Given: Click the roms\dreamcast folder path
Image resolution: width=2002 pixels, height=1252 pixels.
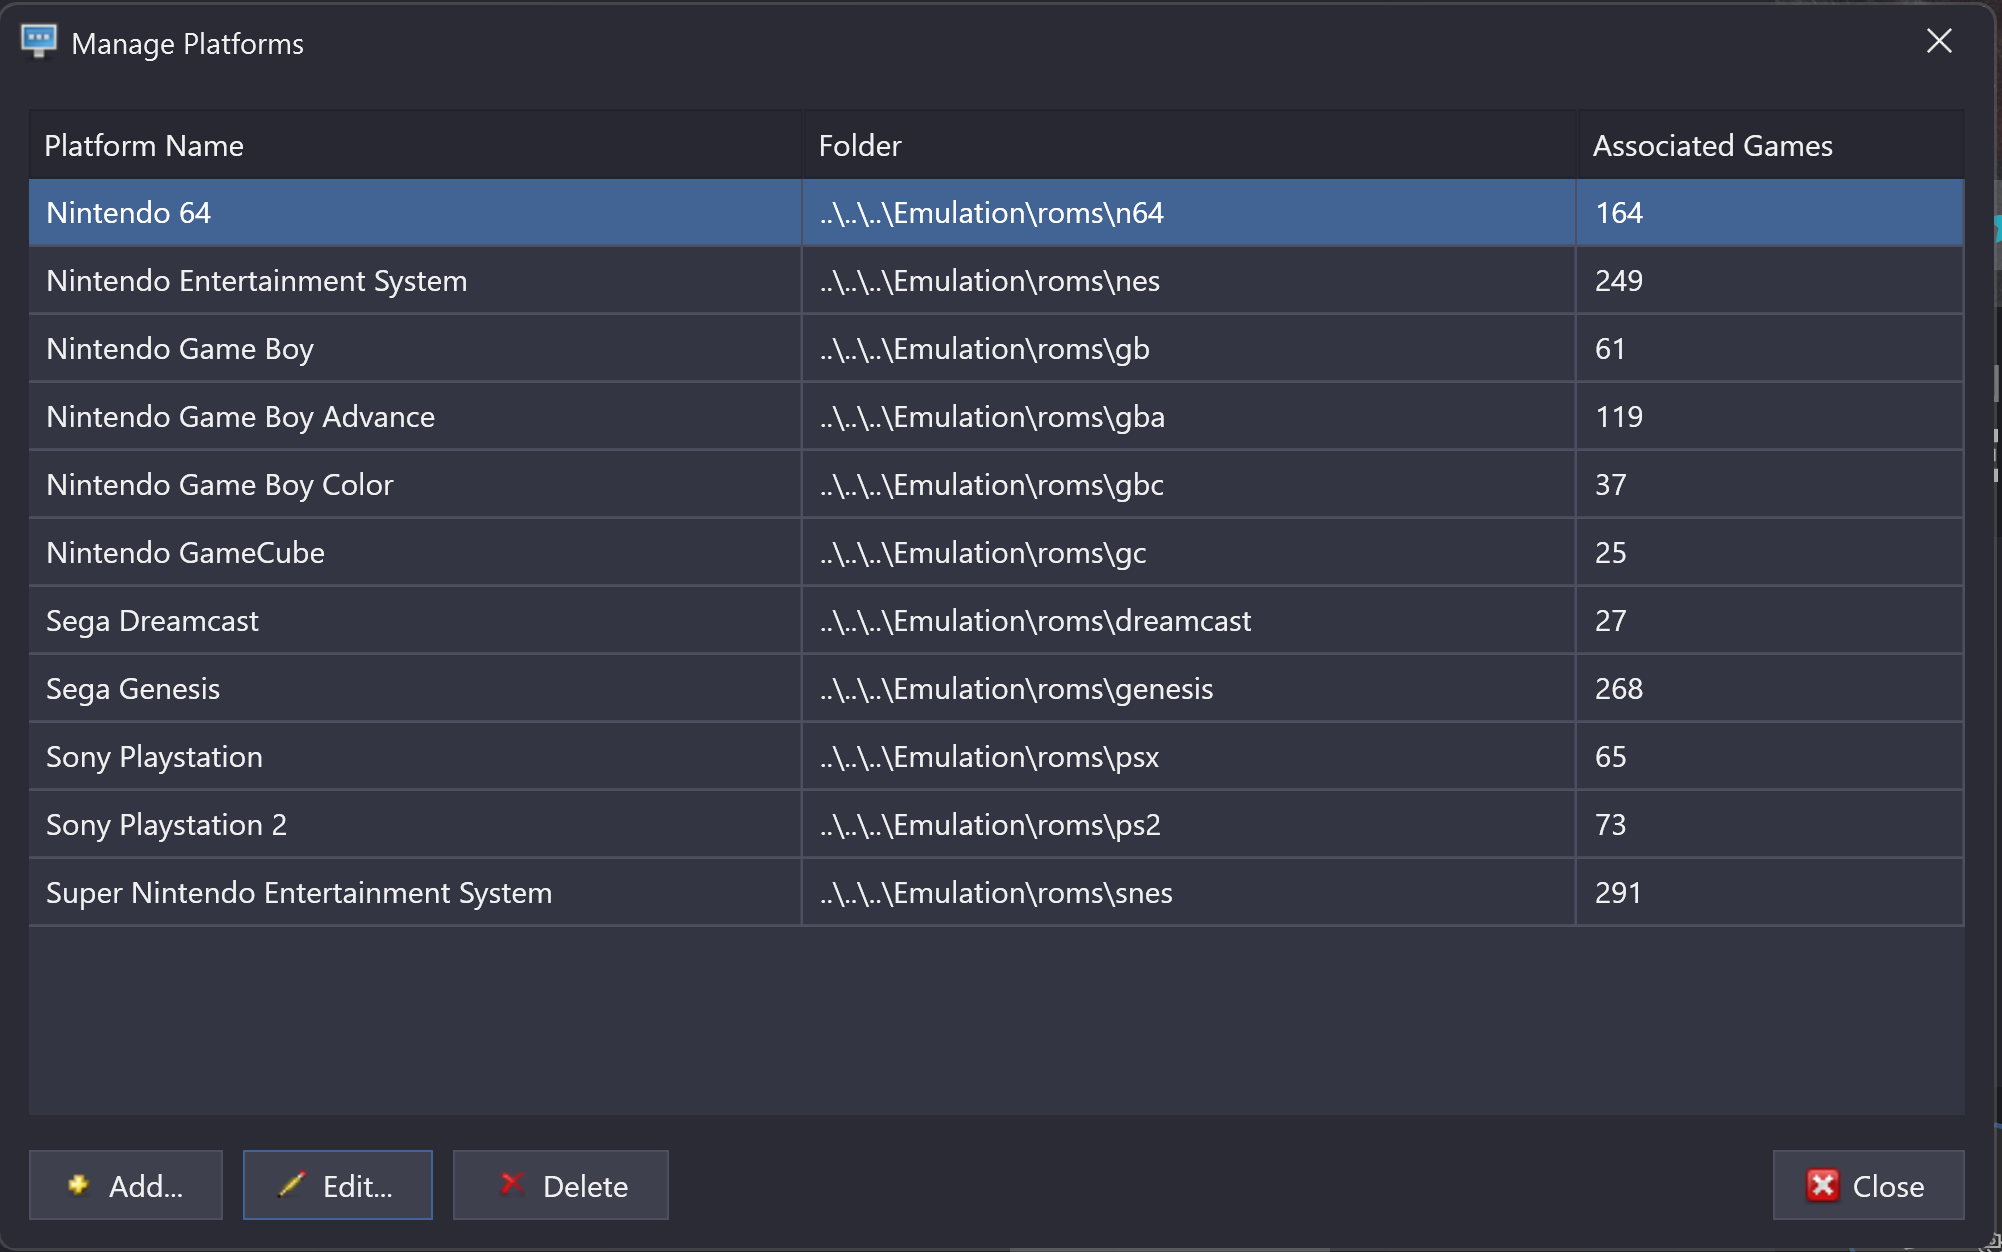Looking at the screenshot, I should coord(1189,621).
